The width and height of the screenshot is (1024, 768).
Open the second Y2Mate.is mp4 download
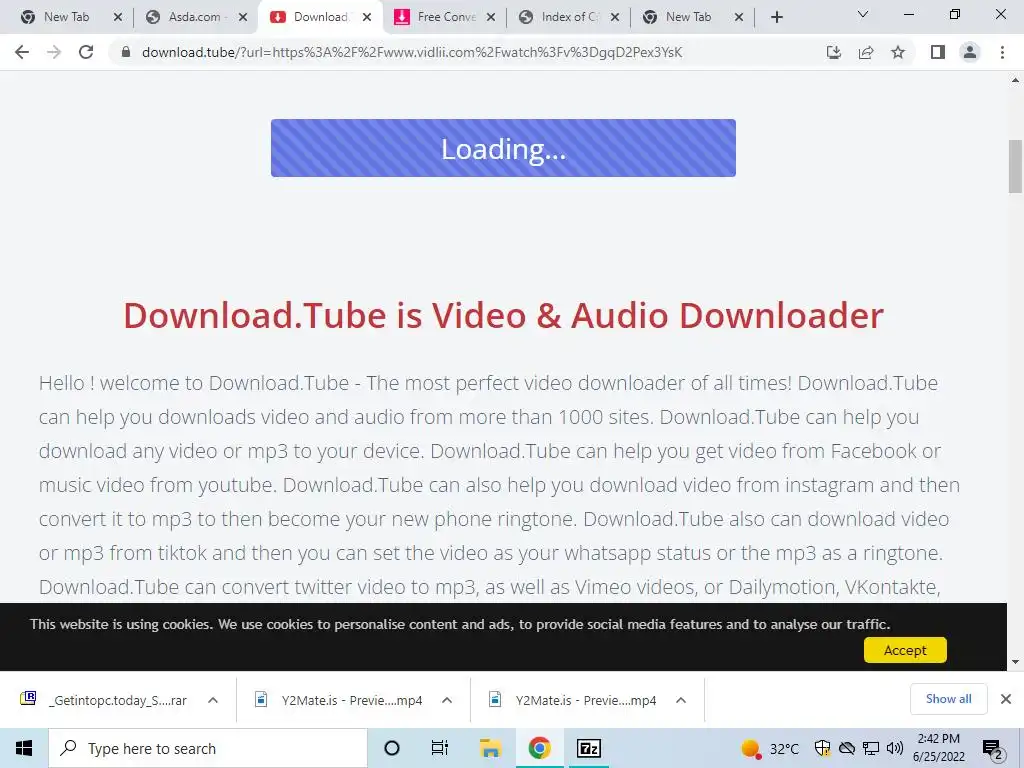point(586,701)
